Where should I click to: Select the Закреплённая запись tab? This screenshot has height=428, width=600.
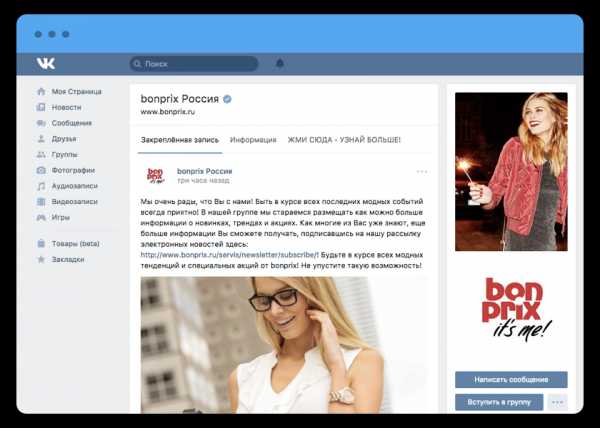(179, 140)
